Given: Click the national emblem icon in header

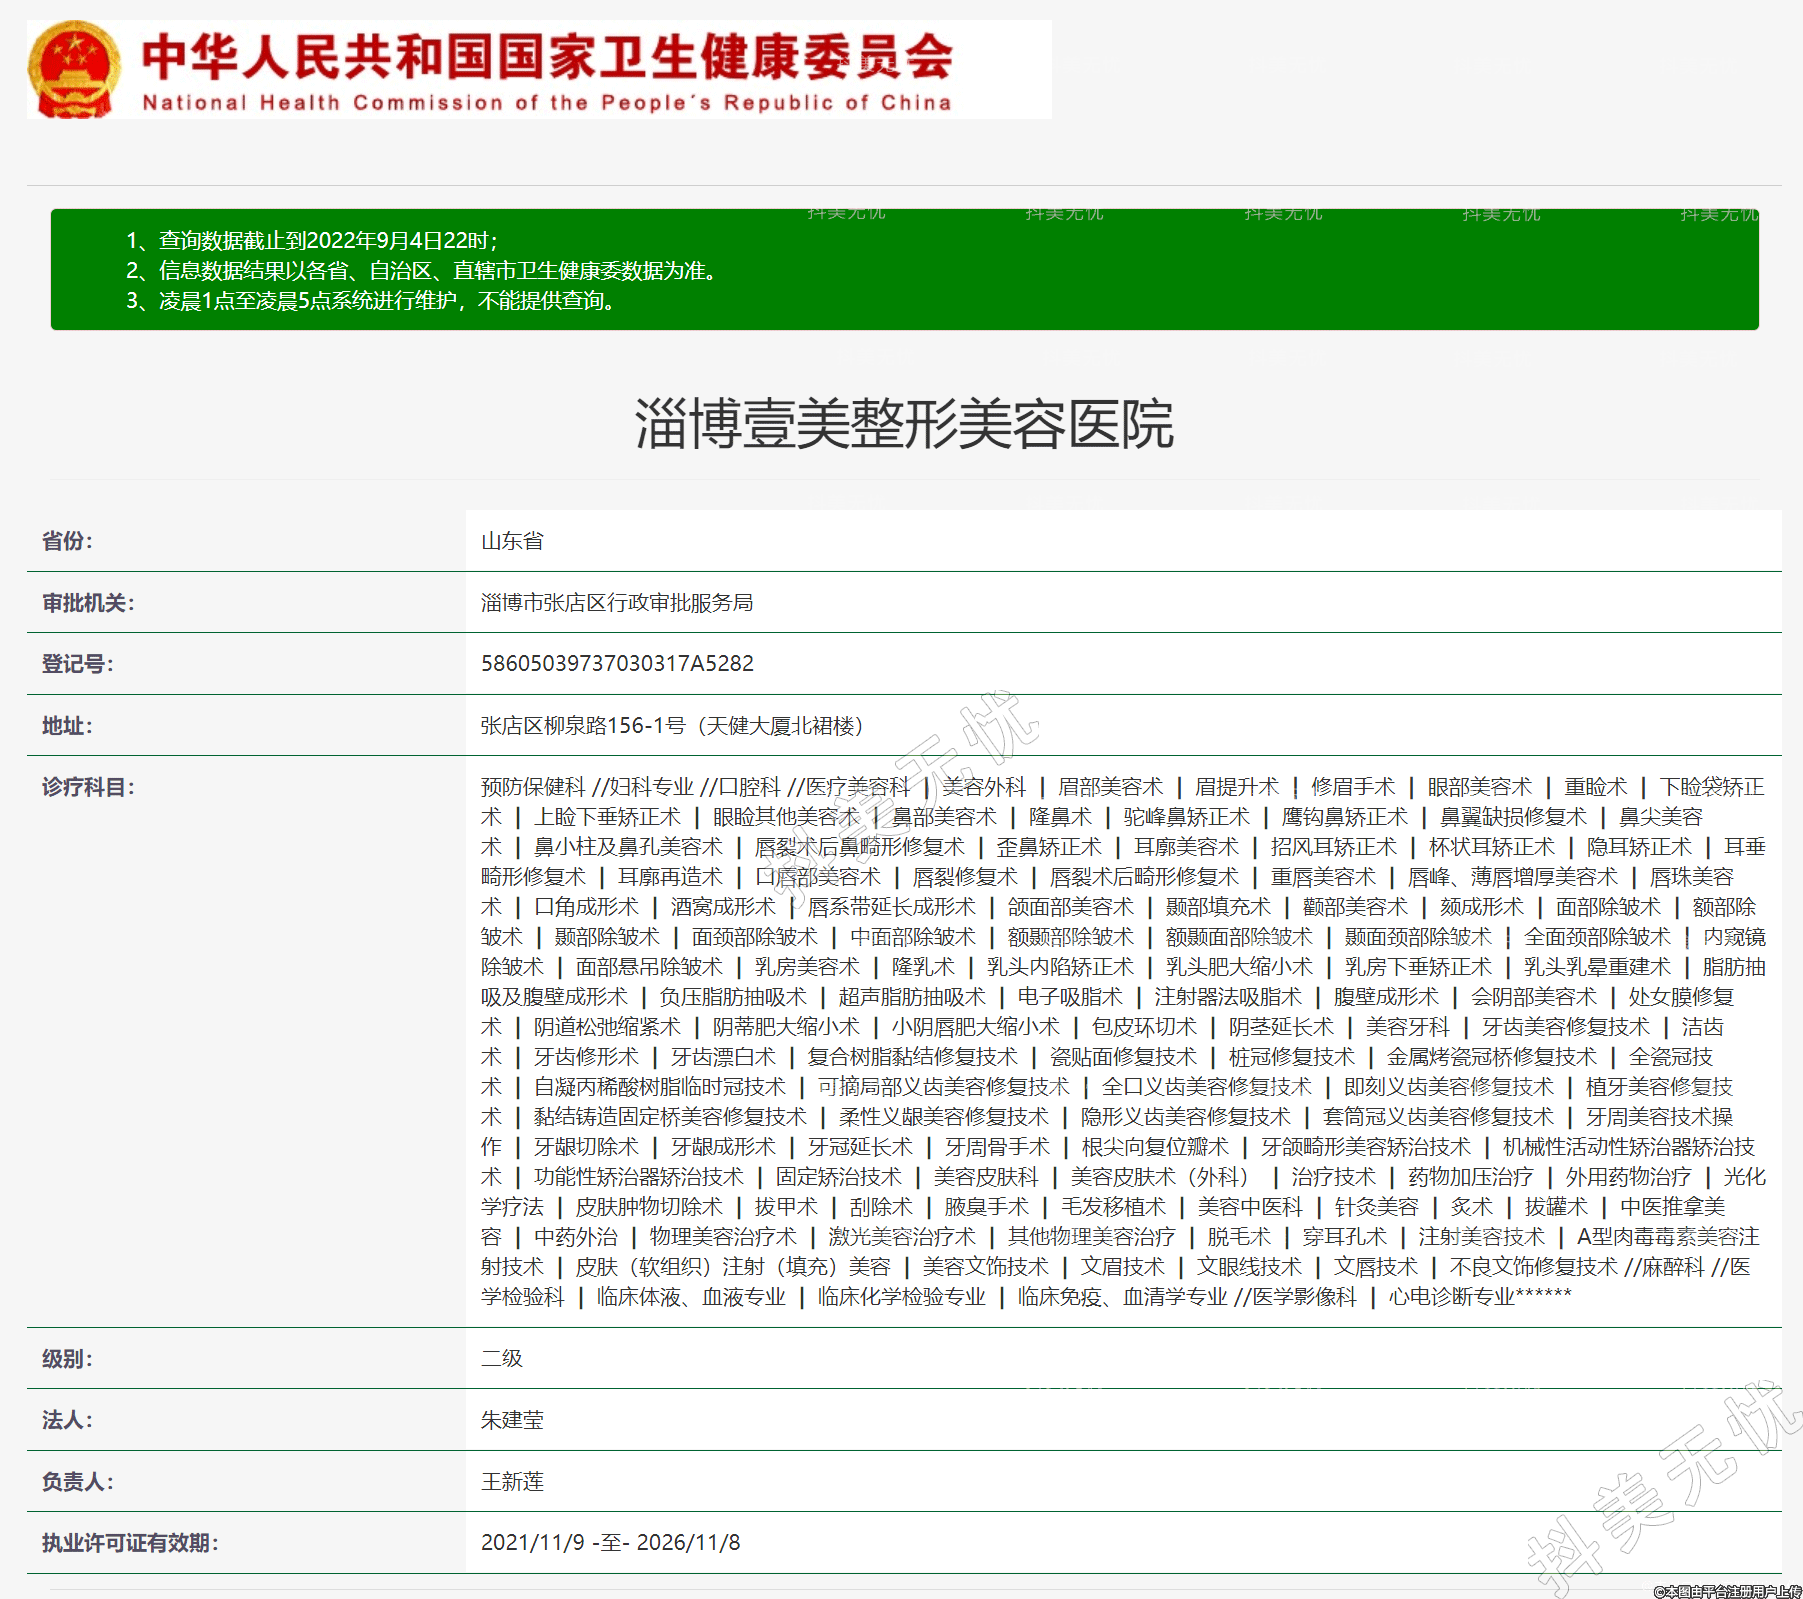Looking at the screenshot, I should pos(74,69).
